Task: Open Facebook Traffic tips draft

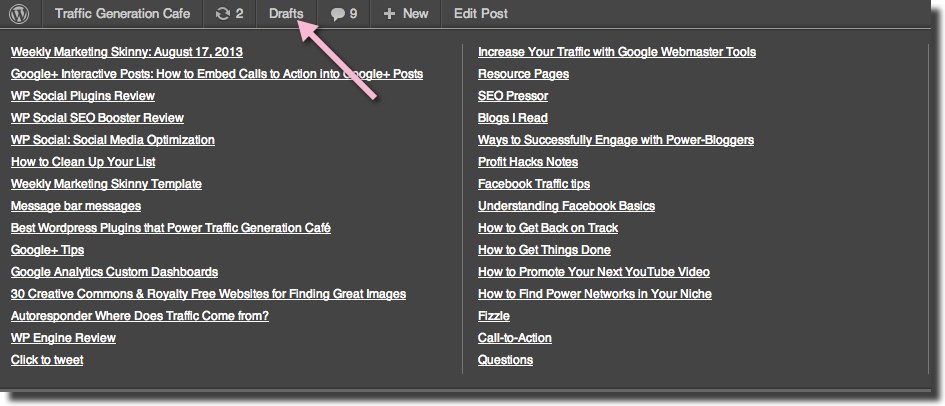Action: coord(534,184)
